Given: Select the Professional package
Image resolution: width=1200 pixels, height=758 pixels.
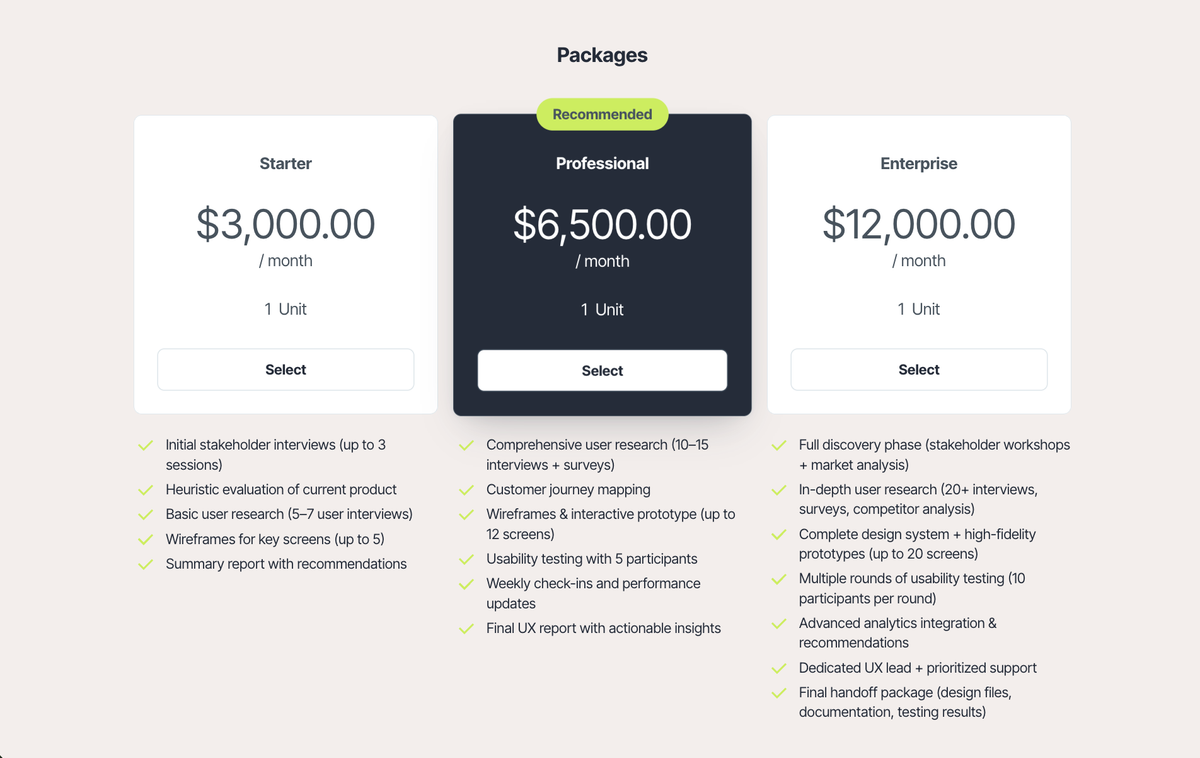Looking at the screenshot, I should tap(602, 370).
